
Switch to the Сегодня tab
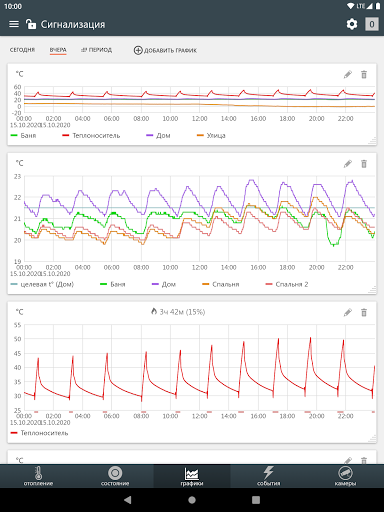[22, 50]
